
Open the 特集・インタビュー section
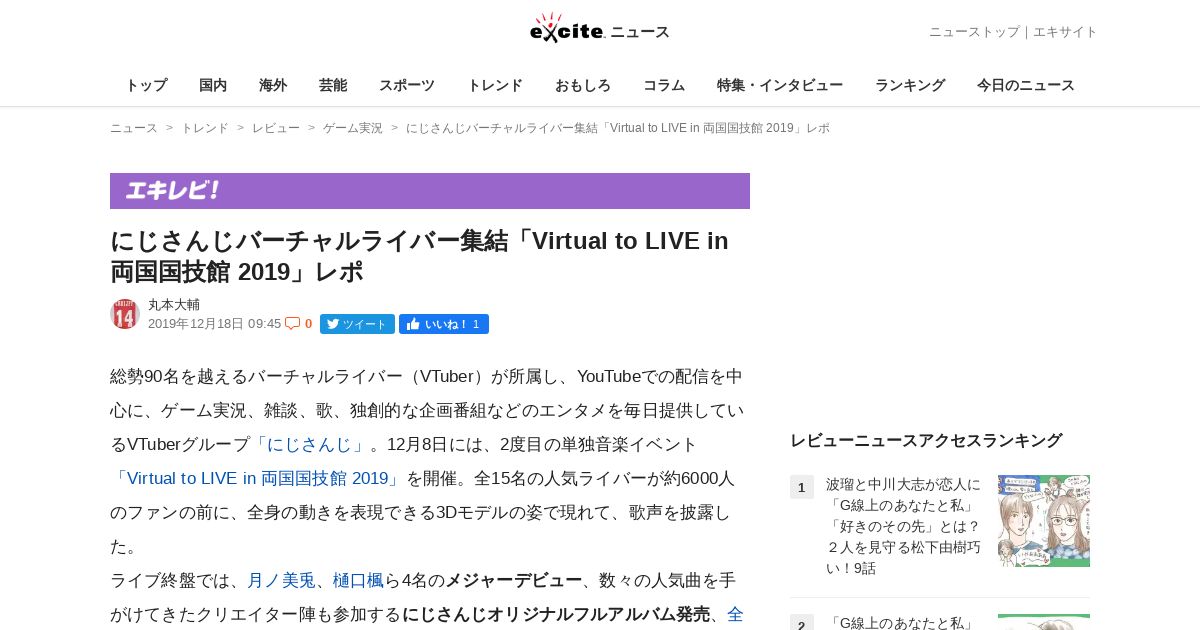click(x=780, y=86)
